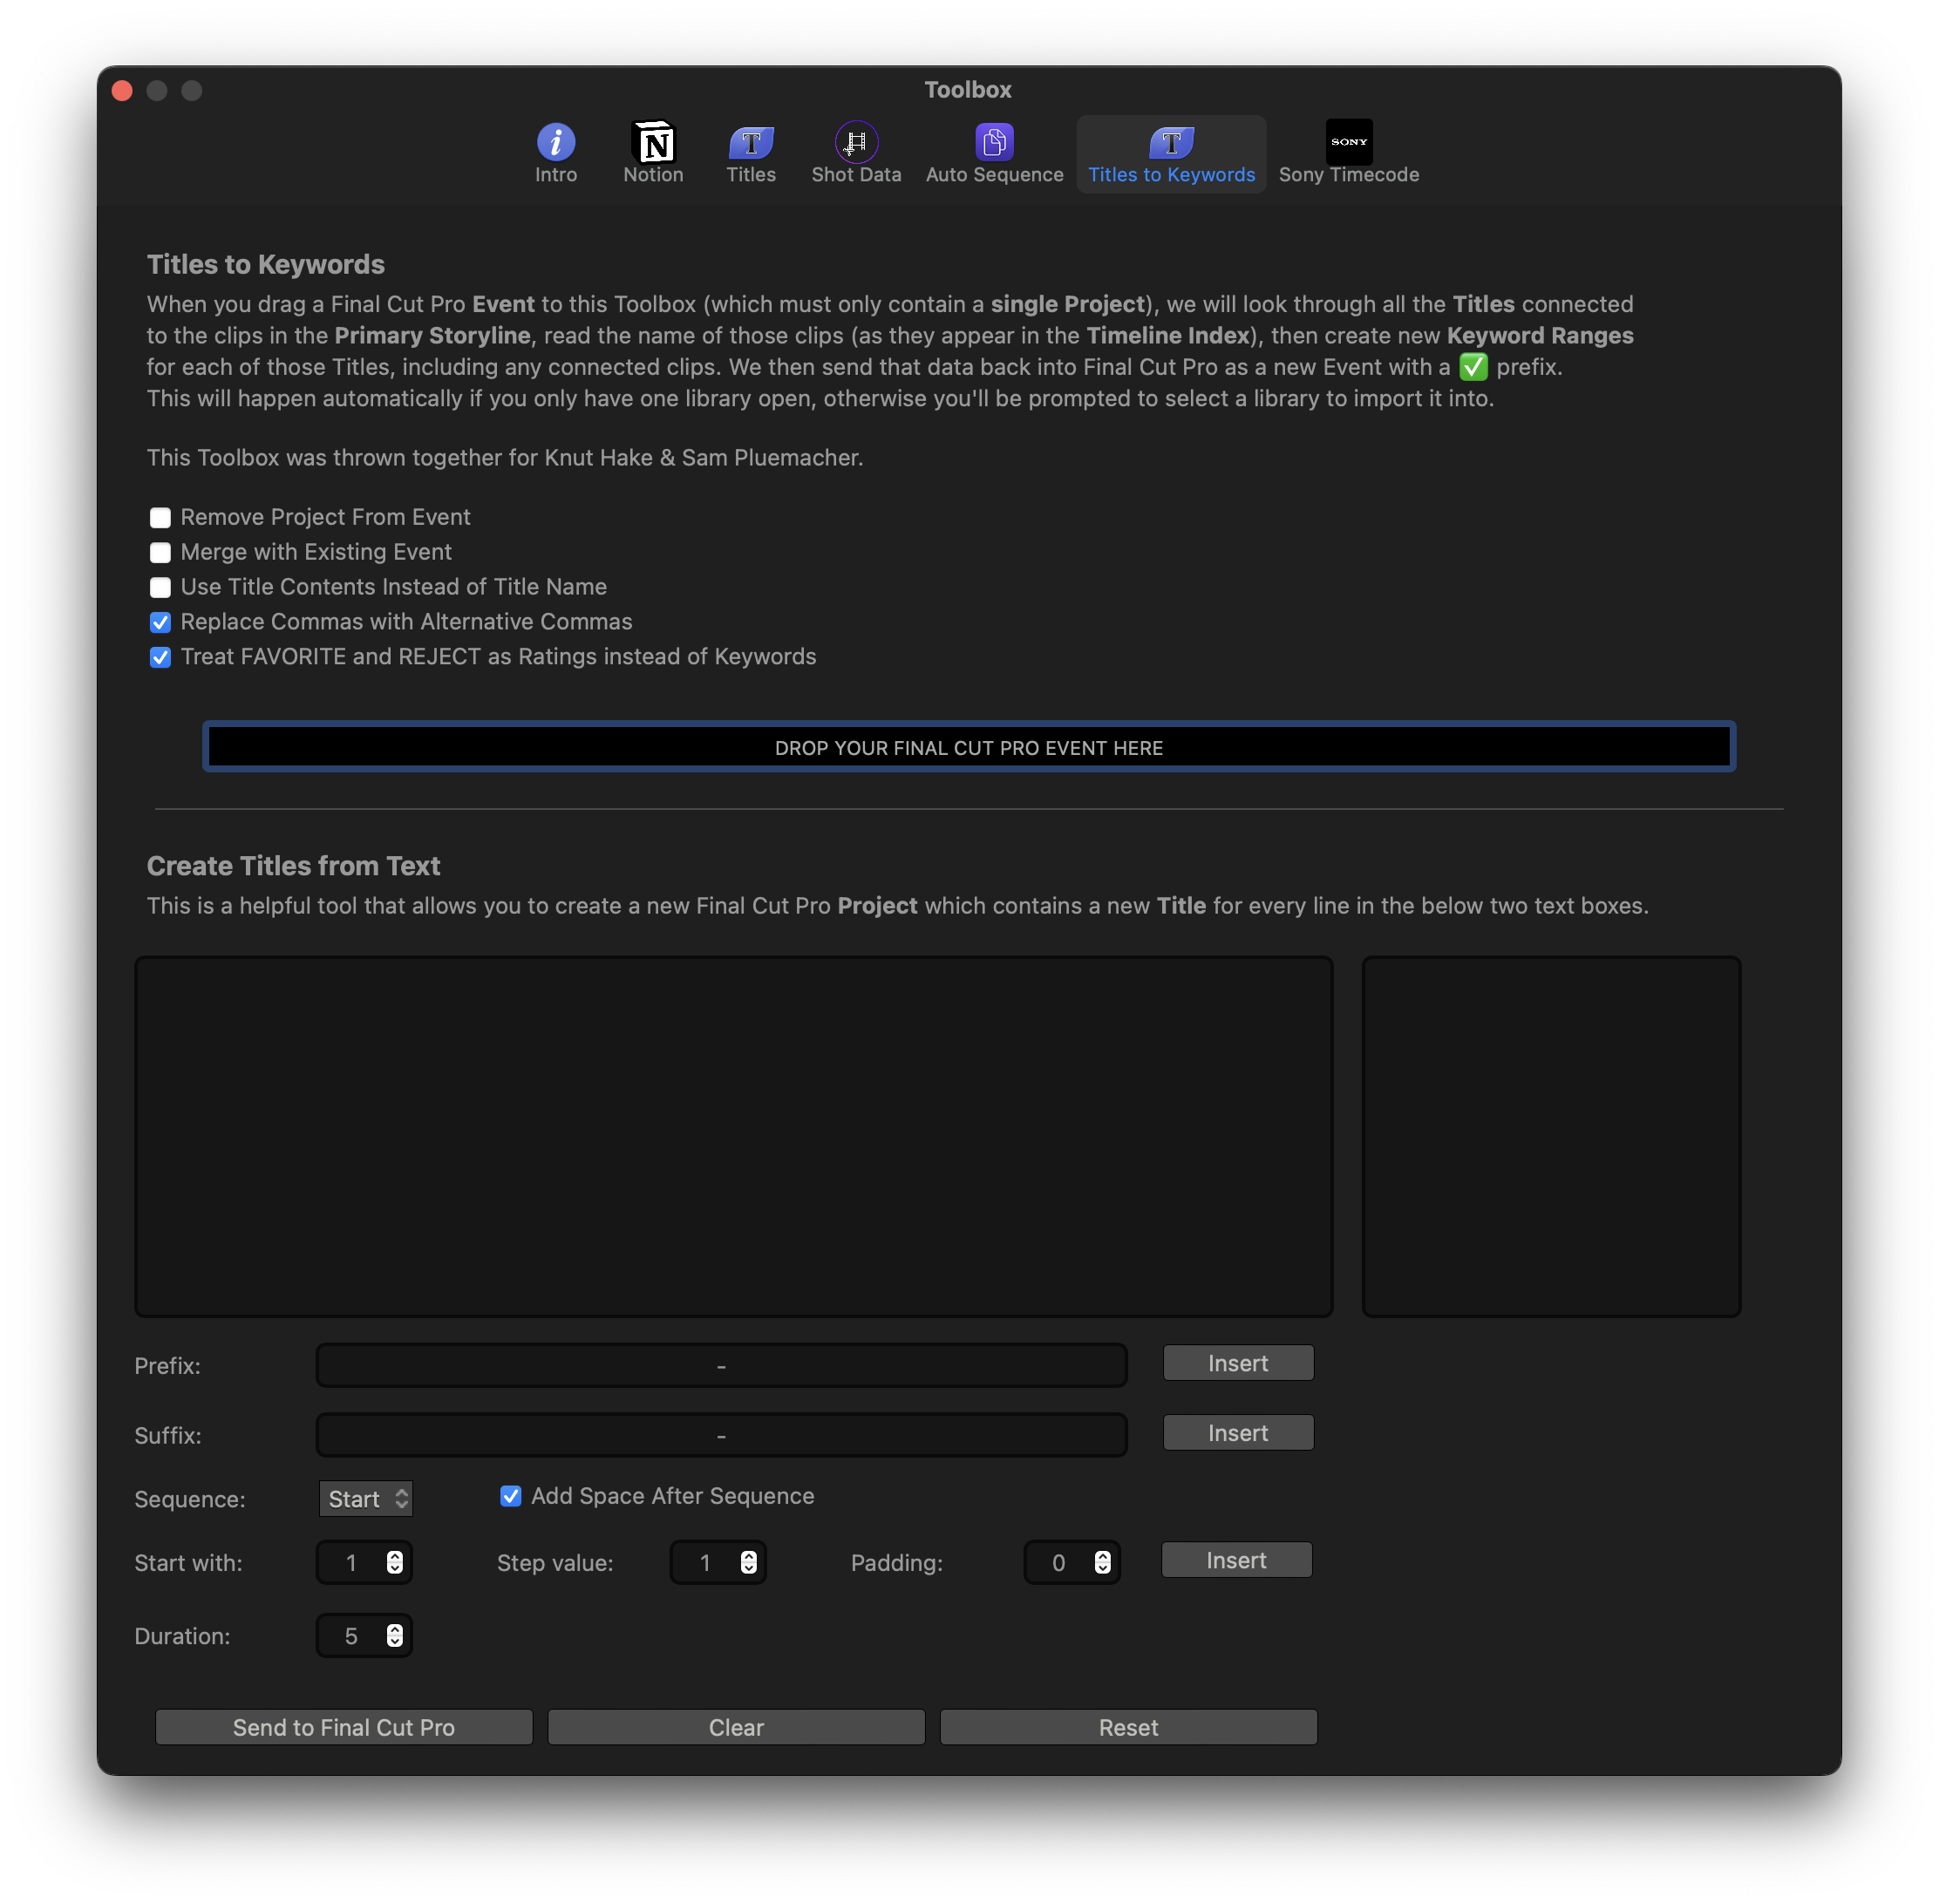Toggle Merge with Existing Event
The height and width of the screenshot is (1904, 1939).
pyautogui.click(x=160, y=553)
